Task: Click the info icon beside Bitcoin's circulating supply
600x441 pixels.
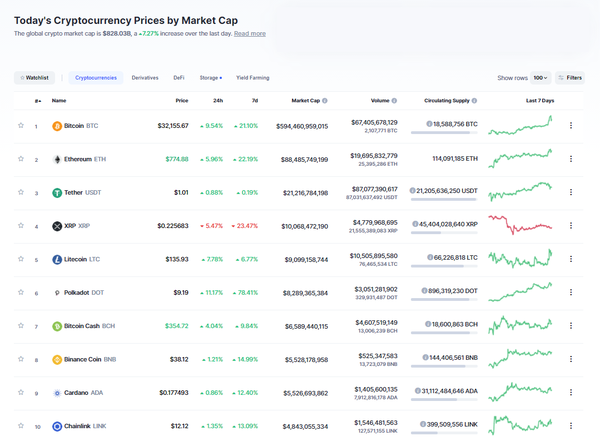Action: click(x=429, y=124)
